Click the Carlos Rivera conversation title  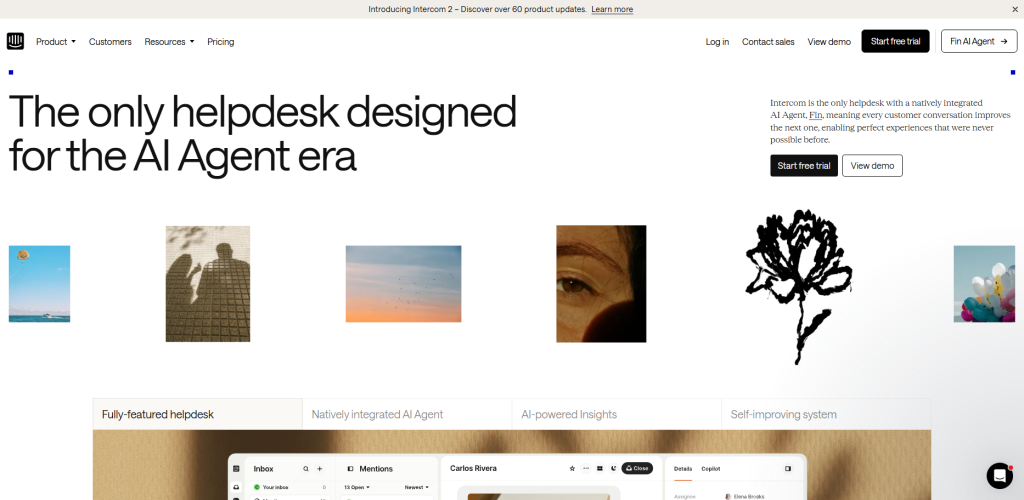pos(473,468)
